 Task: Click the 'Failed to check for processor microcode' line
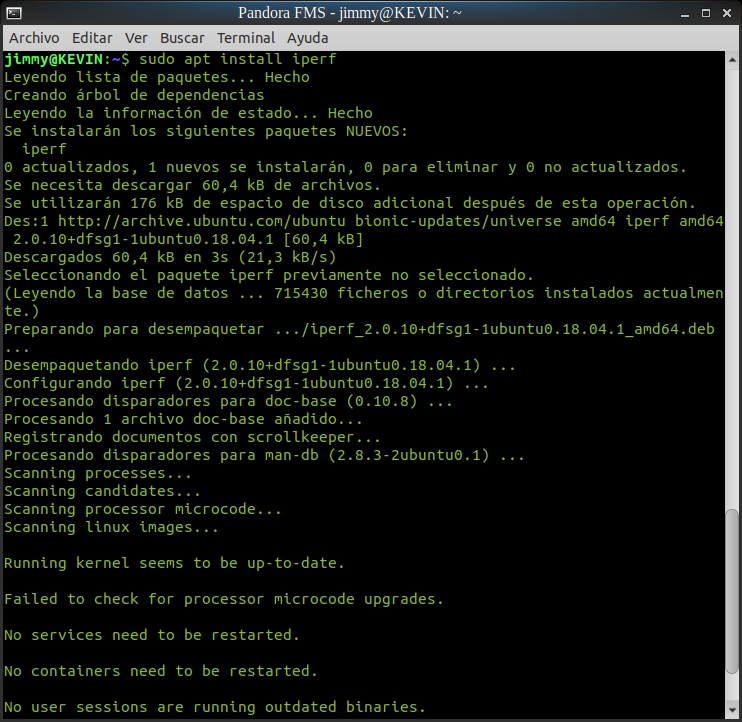pyautogui.click(x=223, y=599)
